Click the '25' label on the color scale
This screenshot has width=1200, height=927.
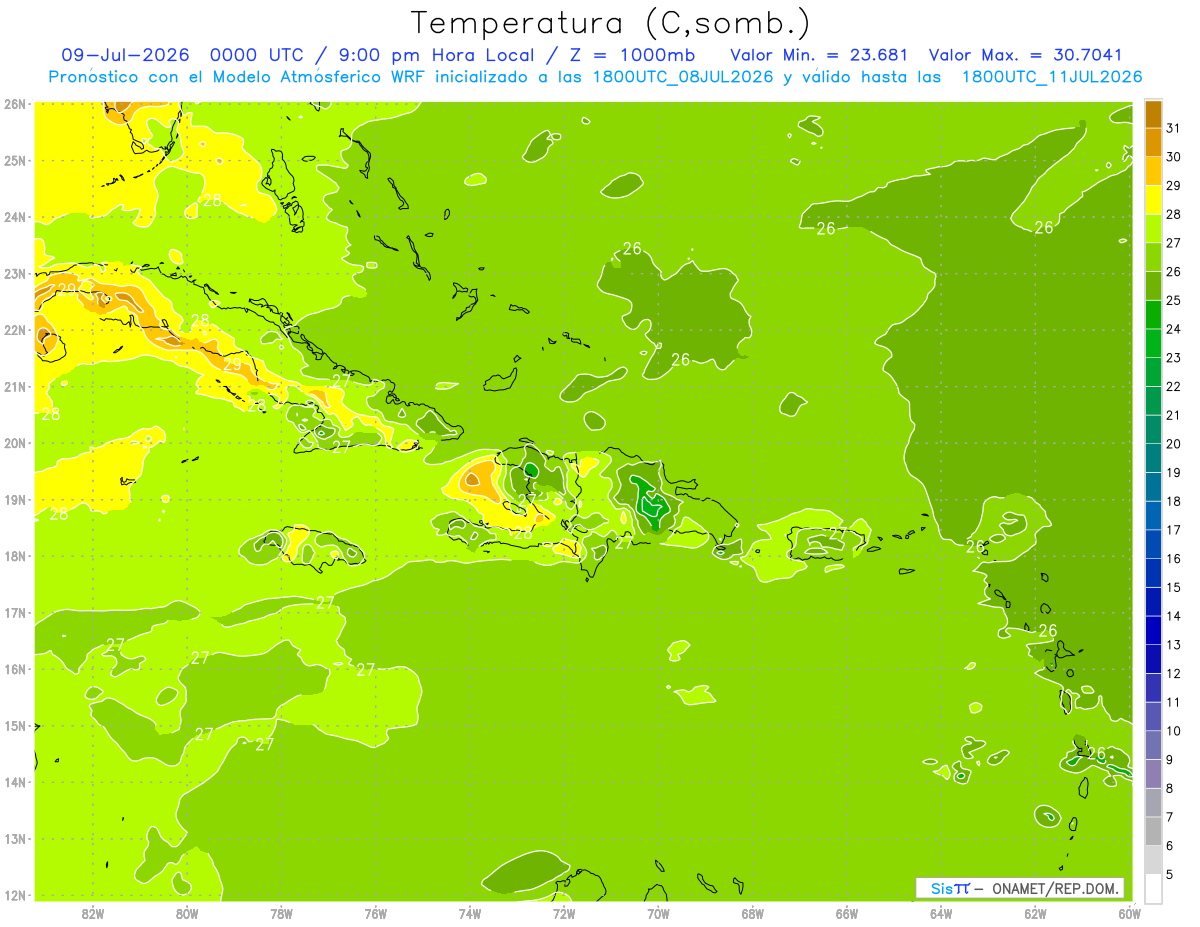1174,300
